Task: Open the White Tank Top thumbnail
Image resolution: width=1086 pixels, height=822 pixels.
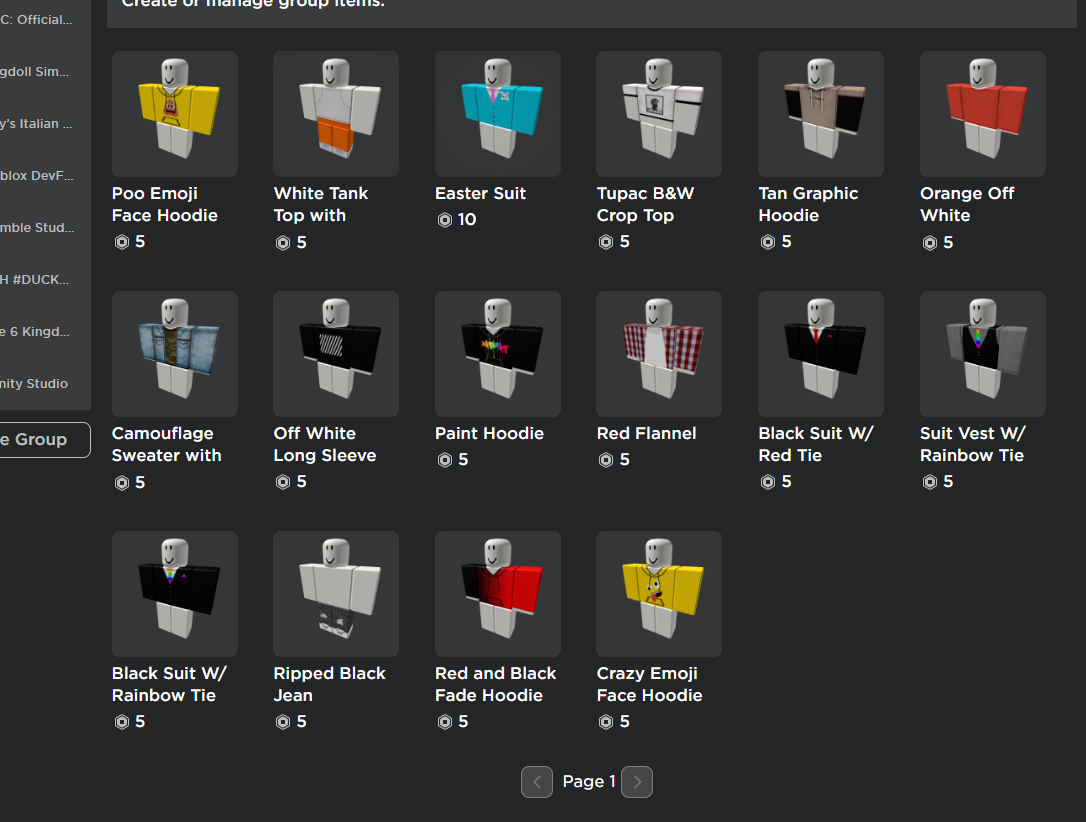Action: point(336,114)
